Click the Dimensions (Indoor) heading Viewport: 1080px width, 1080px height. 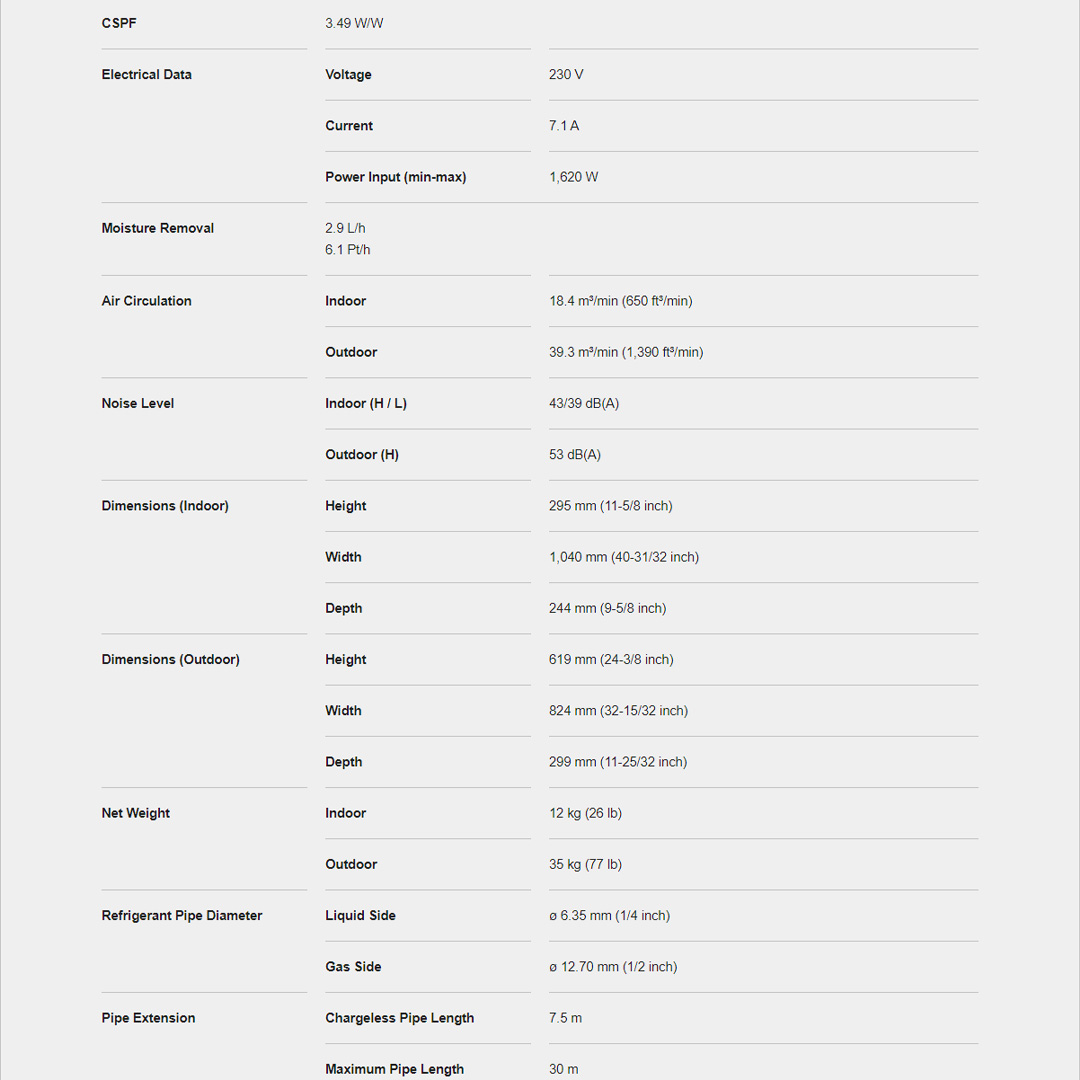165,506
